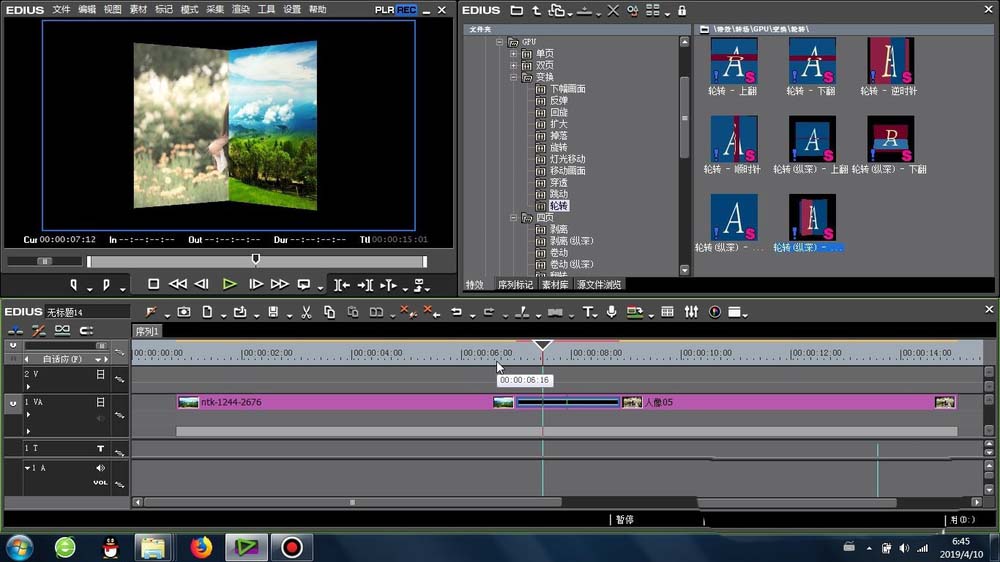Image resolution: width=1000 pixels, height=562 pixels.
Task: Toggle the lock icon in effects panel toolbar
Action: [x=682, y=10]
